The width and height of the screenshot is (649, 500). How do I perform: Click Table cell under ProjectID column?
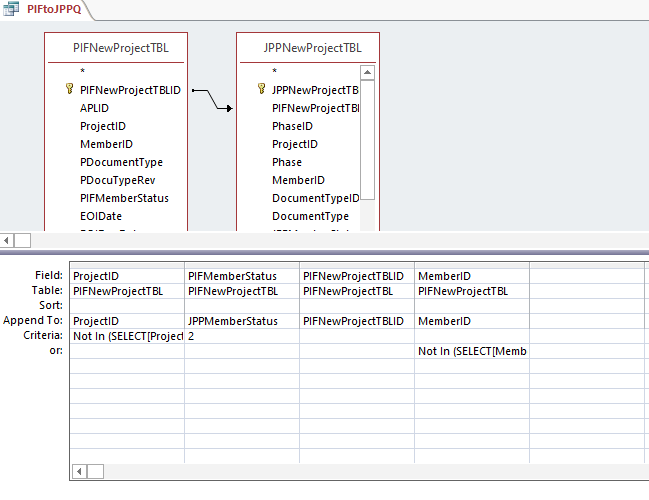[127, 291]
